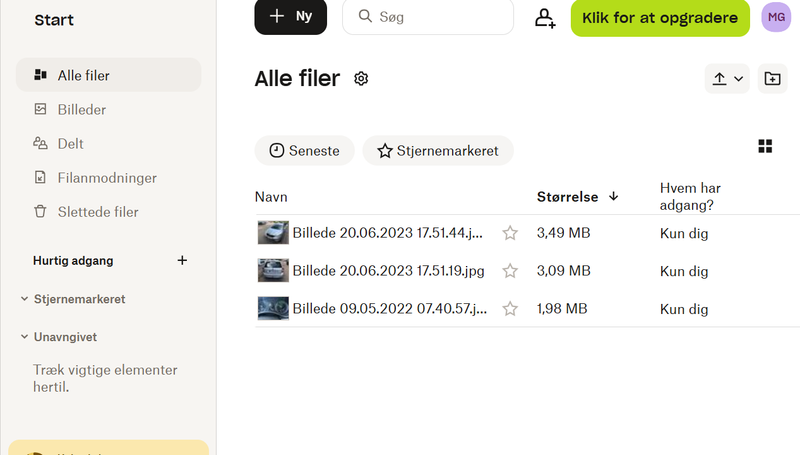Click Klik for at opgradere button
The width and height of the screenshot is (800, 455).
coord(660,18)
